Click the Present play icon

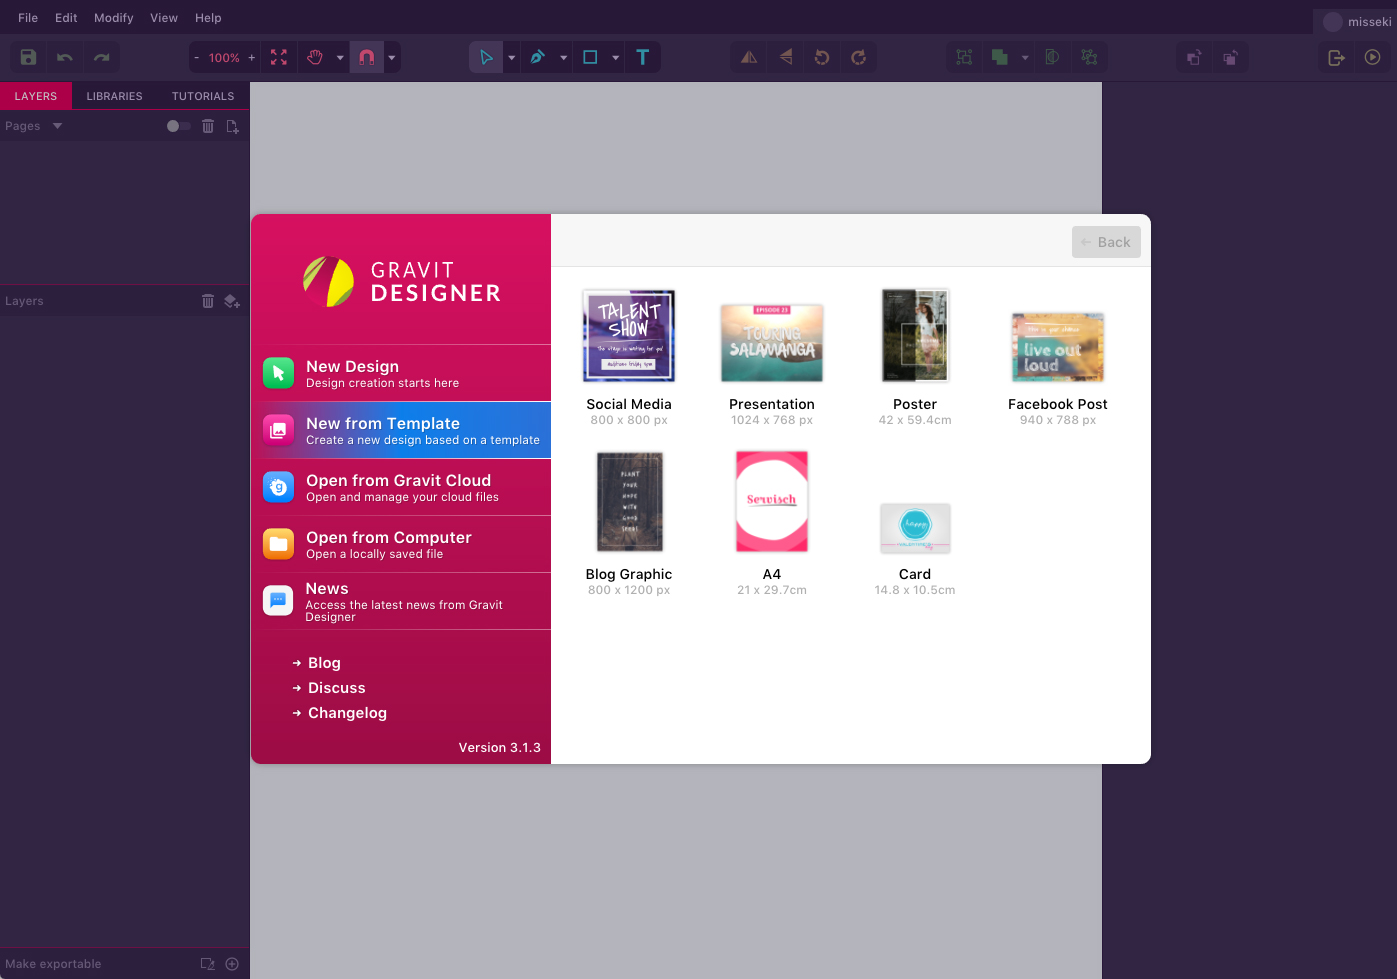(x=1373, y=58)
